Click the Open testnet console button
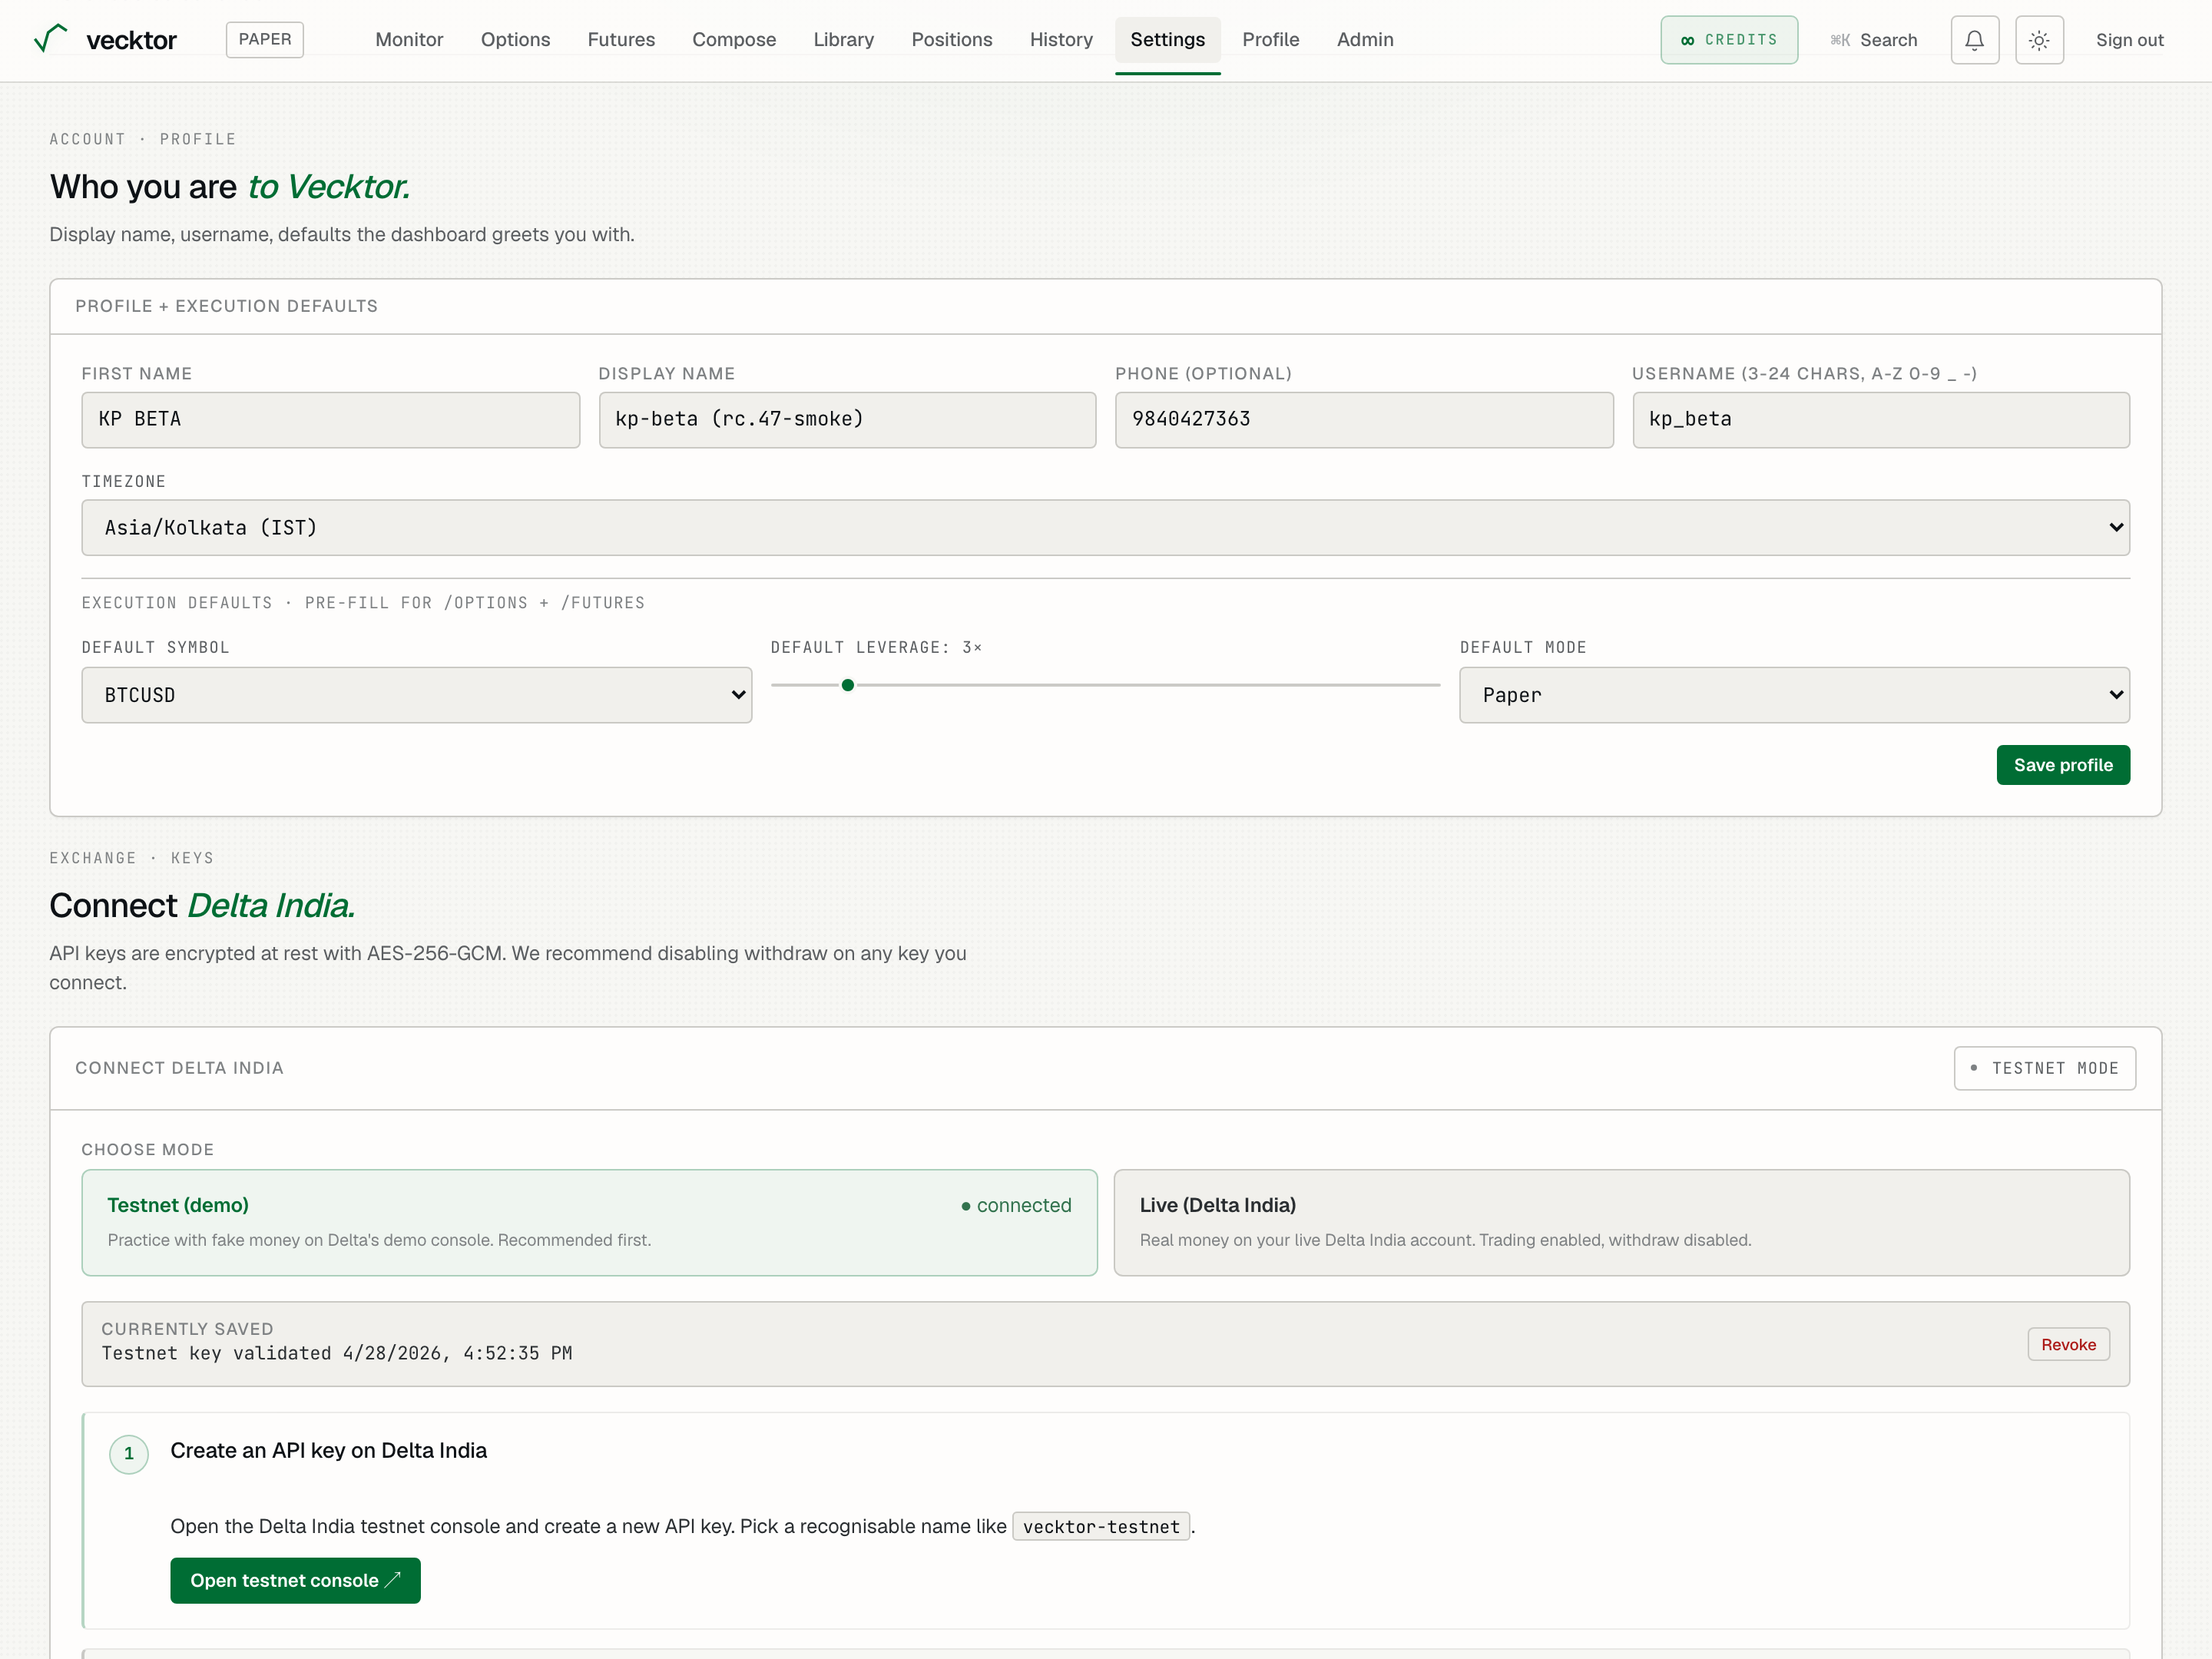 point(295,1580)
